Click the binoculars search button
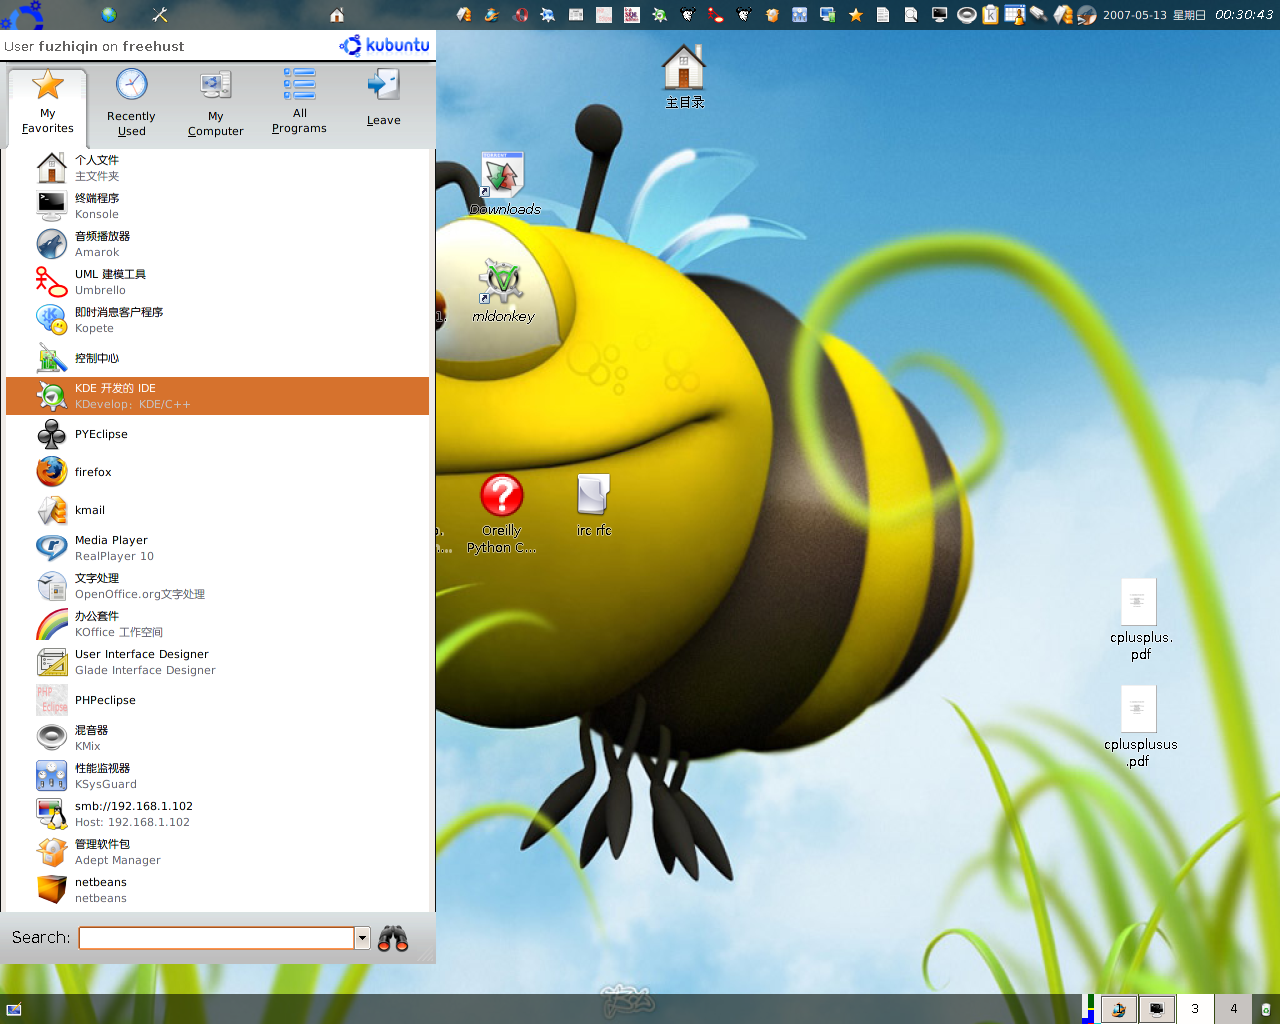The image size is (1280, 1024). [x=393, y=938]
